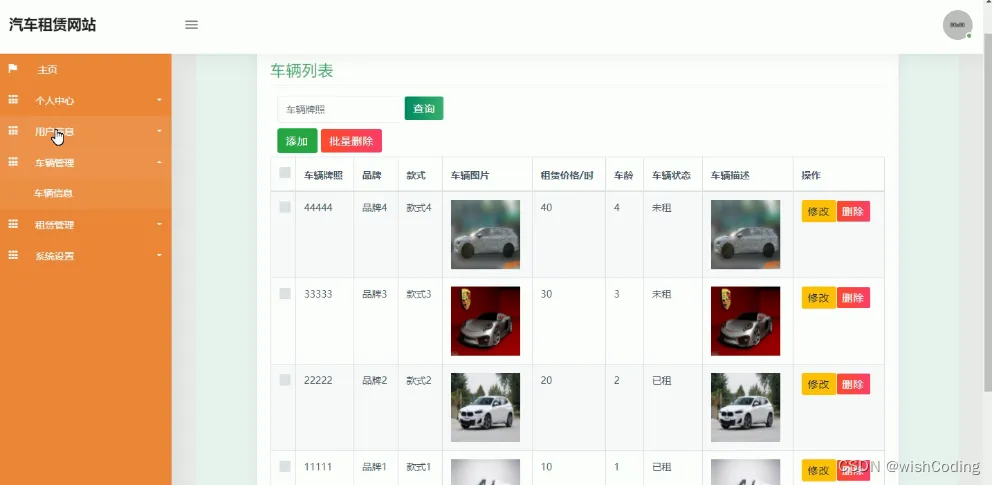Click the green 添加 button
This screenshot has width=995, height=485.
tap(297, 141)
